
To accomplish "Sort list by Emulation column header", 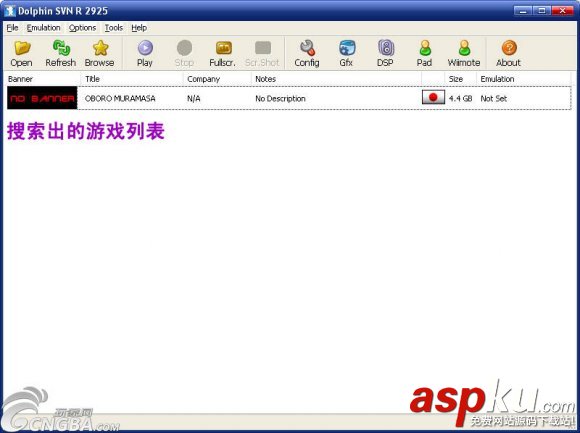I will (x=523, y=79).
